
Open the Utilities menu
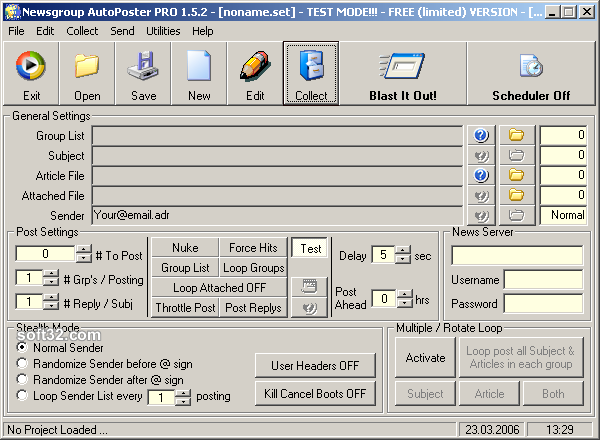click(x=163, y=31)
